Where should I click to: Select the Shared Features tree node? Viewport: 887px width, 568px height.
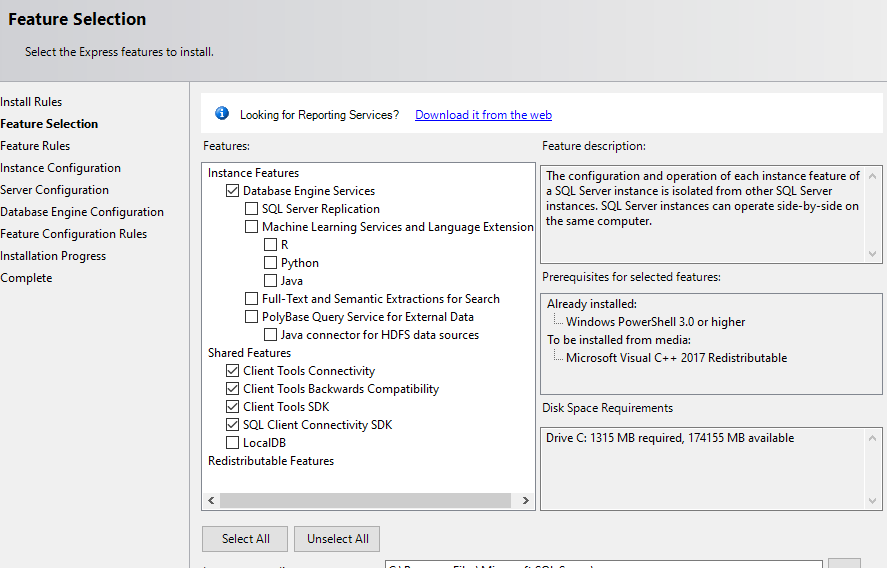(x=249, y=352)
